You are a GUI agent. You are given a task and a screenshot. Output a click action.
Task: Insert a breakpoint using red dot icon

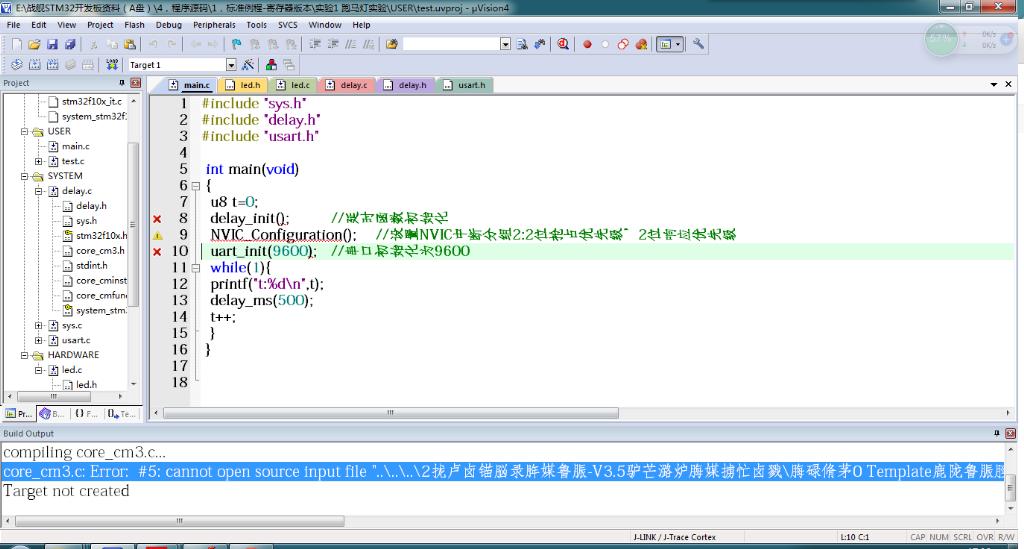(587, 44)
